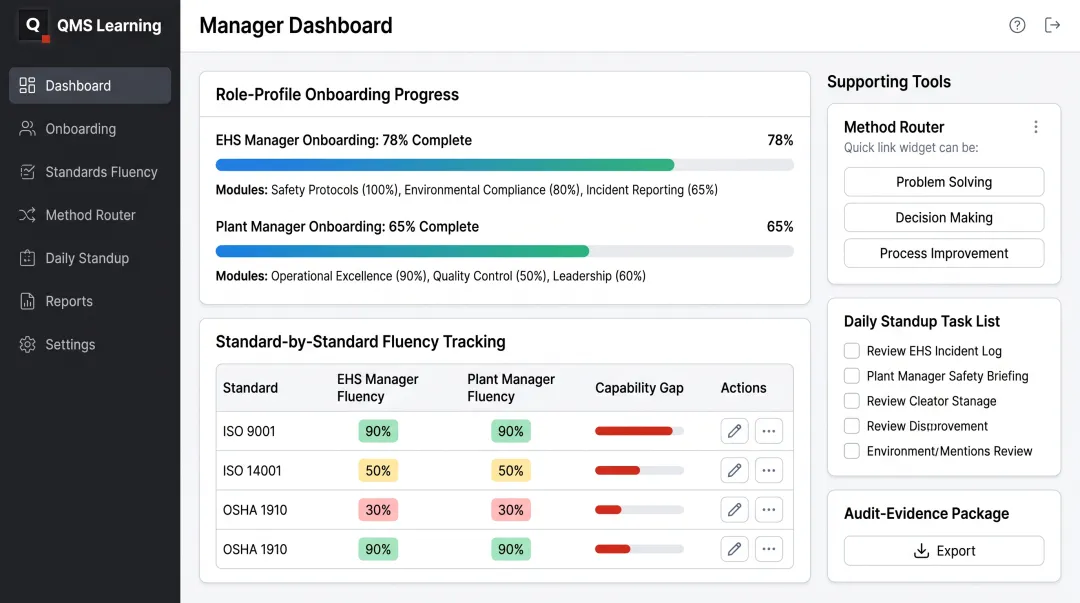Click the download icon on Export button
The height and width of the screenshot is (603, 1080).
point(921,551)
